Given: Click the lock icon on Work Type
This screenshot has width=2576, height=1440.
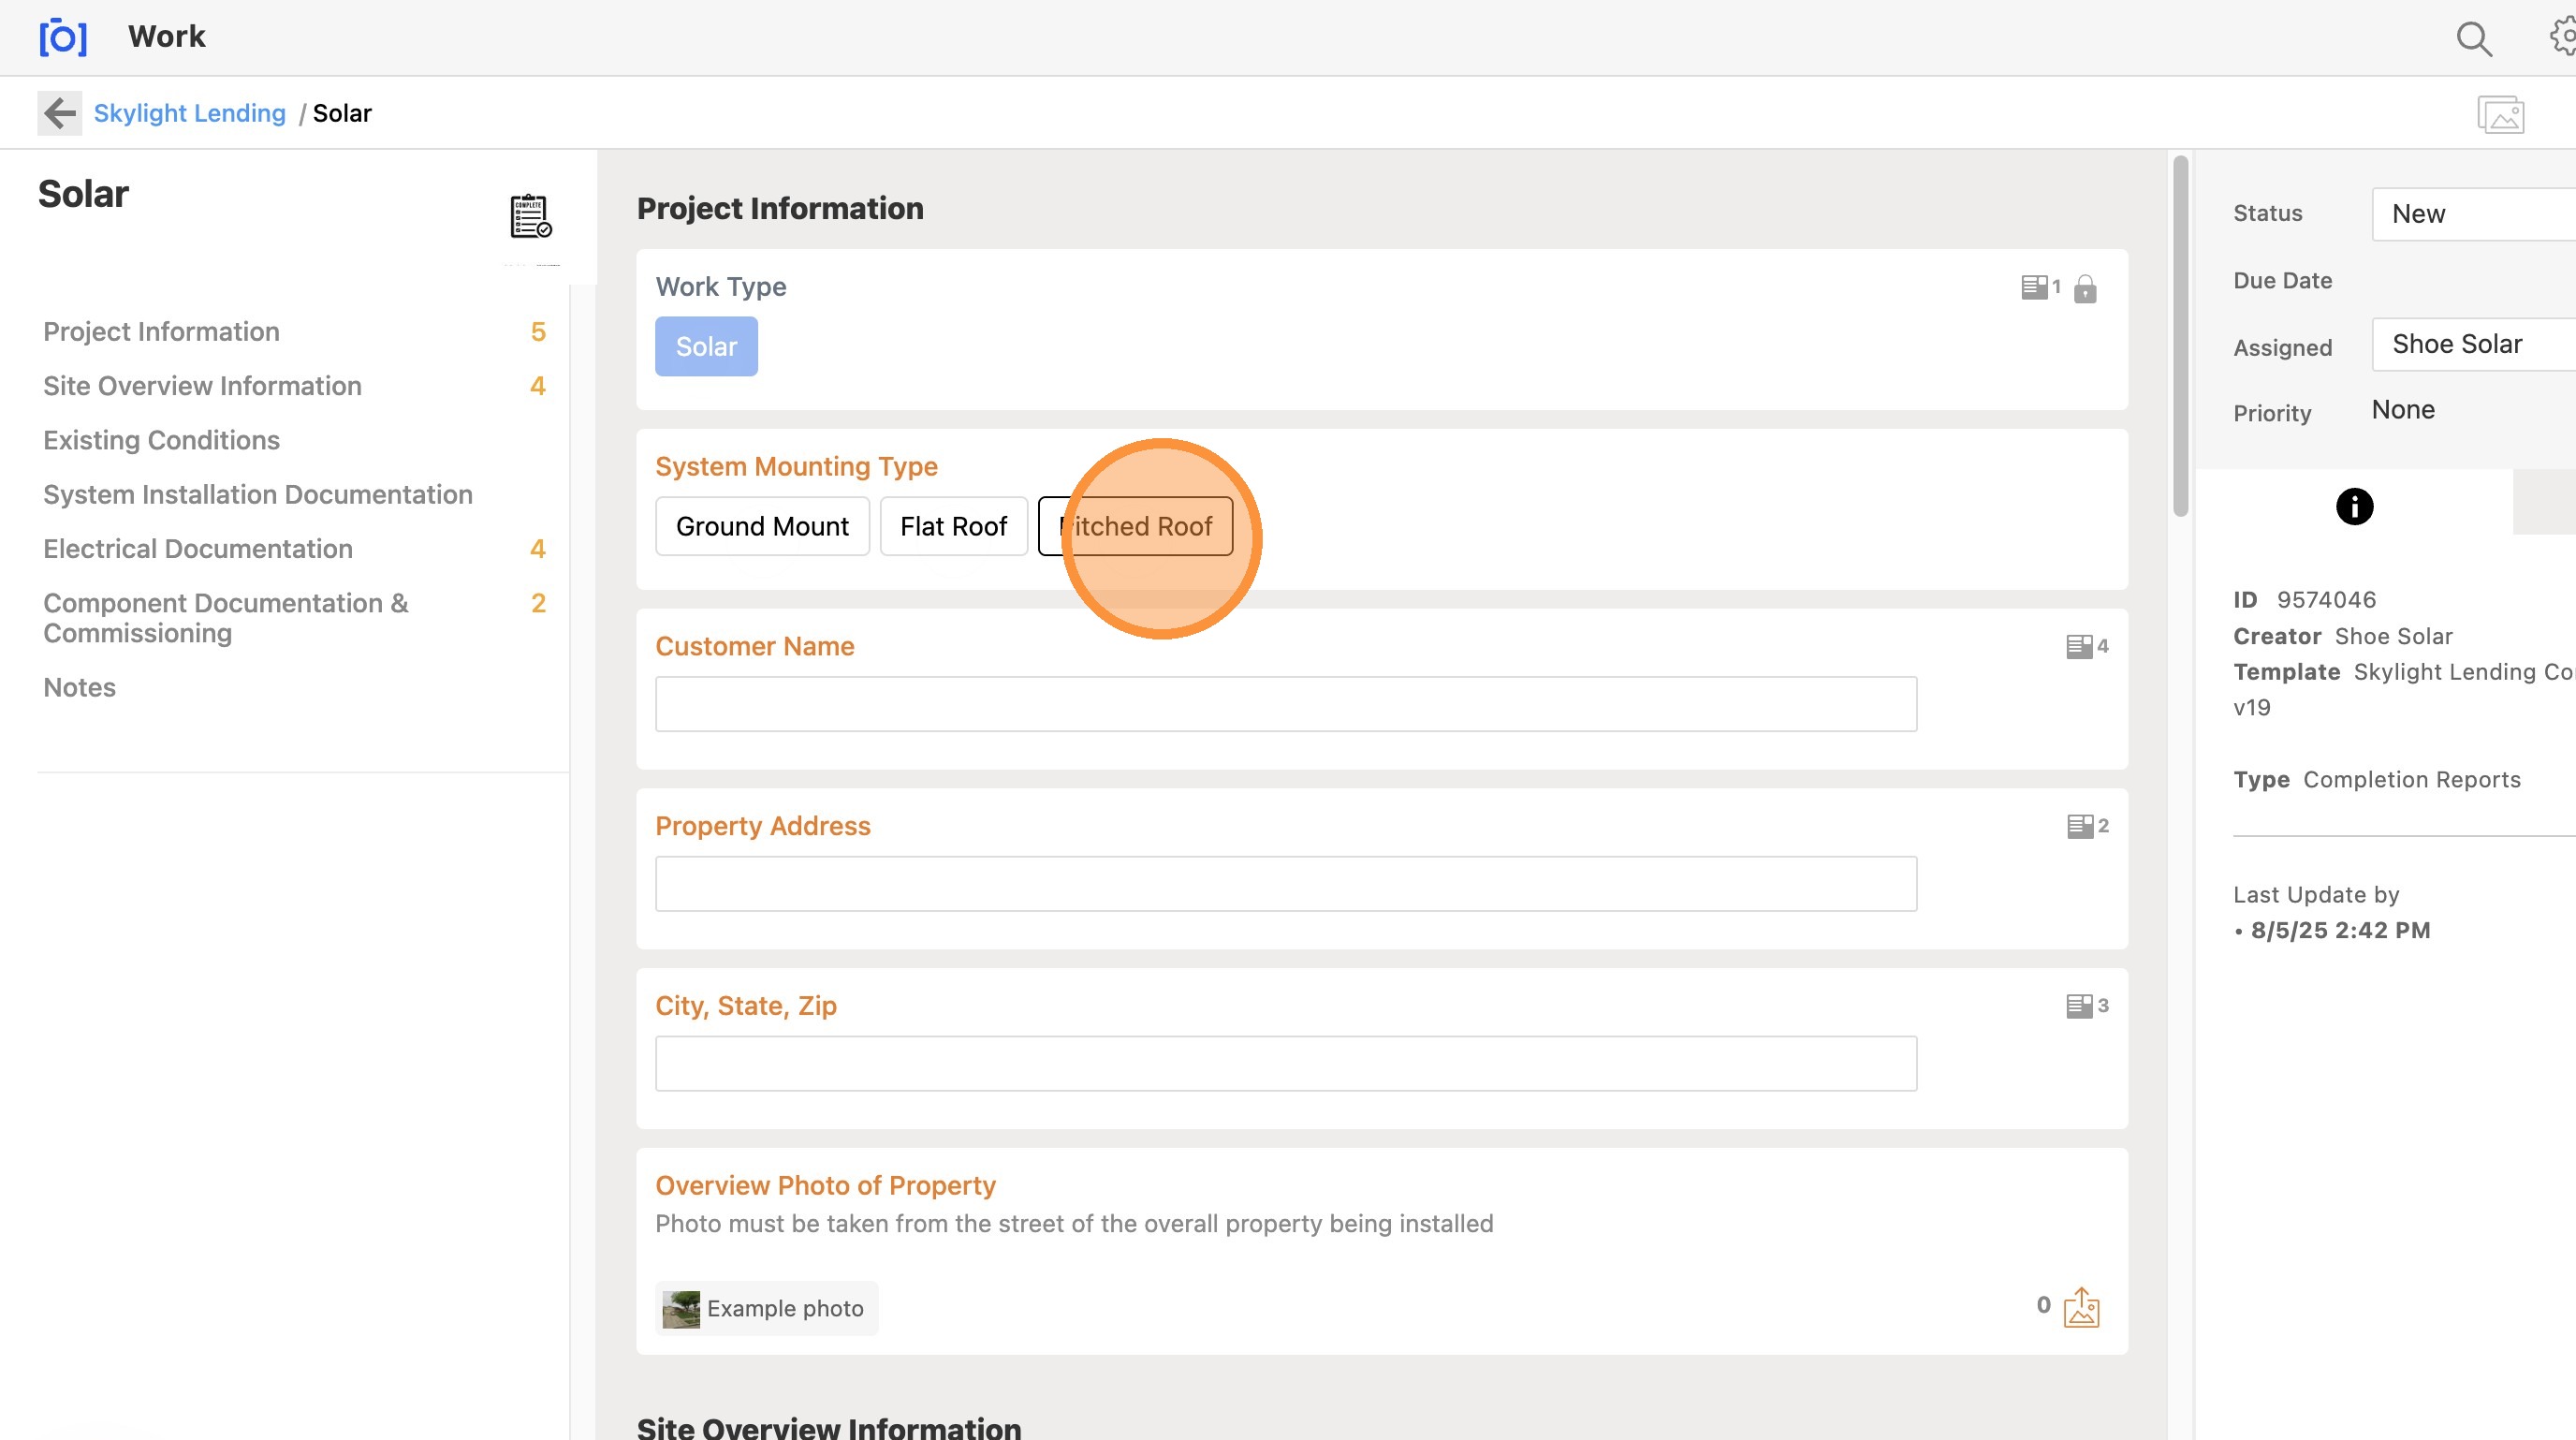Looking at the screenshot, I should [x=2085, y=289].
